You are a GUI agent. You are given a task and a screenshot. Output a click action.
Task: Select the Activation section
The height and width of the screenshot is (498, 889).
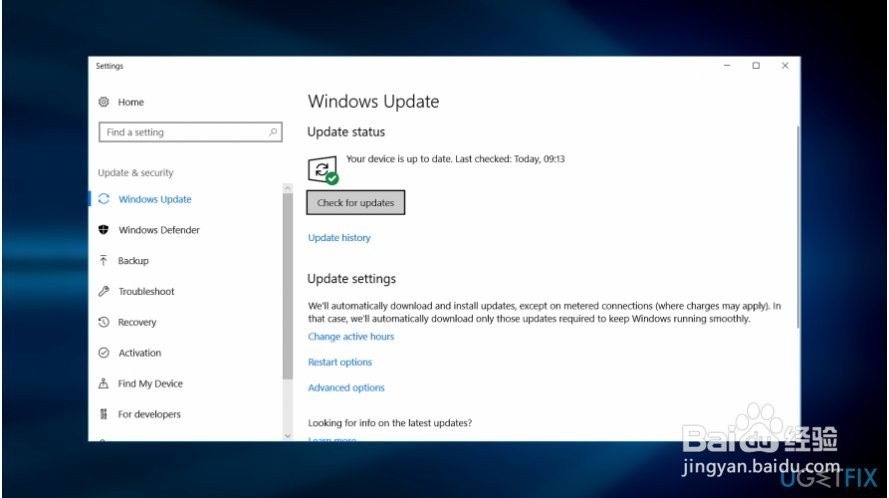pyautogui.click(x=140, y=353)
